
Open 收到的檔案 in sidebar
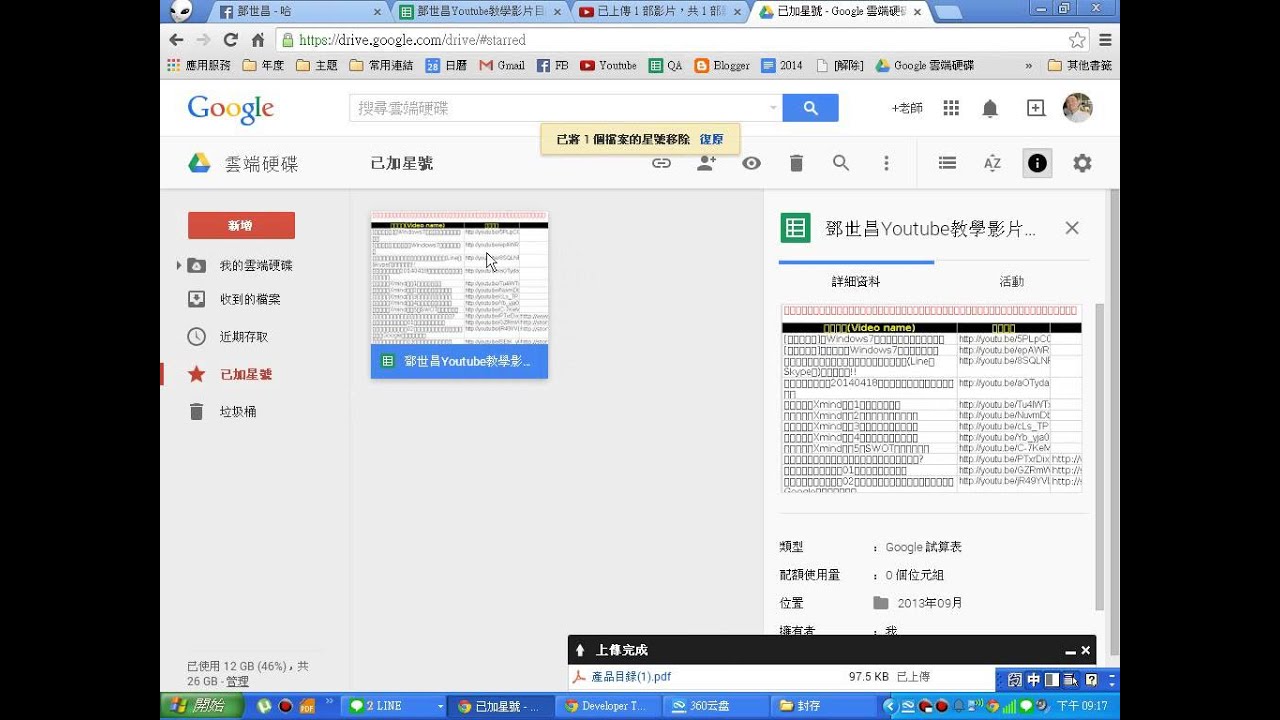[250, 299]
